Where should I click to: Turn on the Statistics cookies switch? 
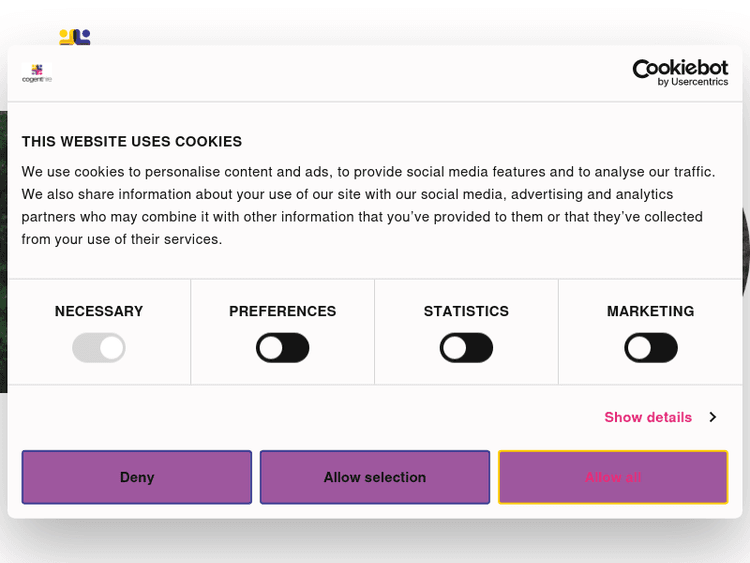pyautogui.click(x=466, y=348)
